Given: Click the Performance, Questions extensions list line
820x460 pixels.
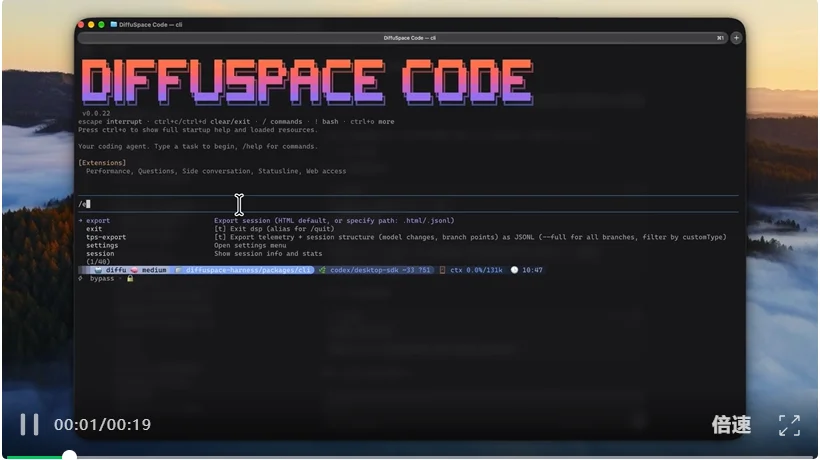Looking at the screenshot, I should [x=216, y=171].
